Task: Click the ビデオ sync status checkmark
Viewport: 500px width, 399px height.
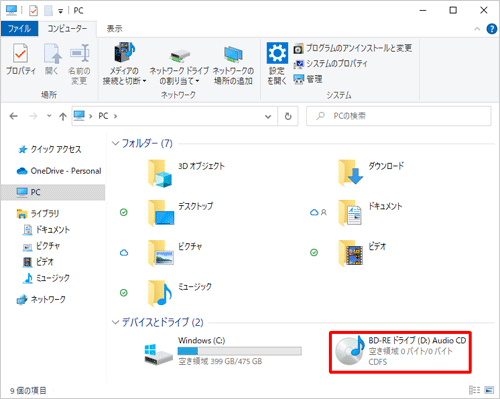Action: point(314,253)
